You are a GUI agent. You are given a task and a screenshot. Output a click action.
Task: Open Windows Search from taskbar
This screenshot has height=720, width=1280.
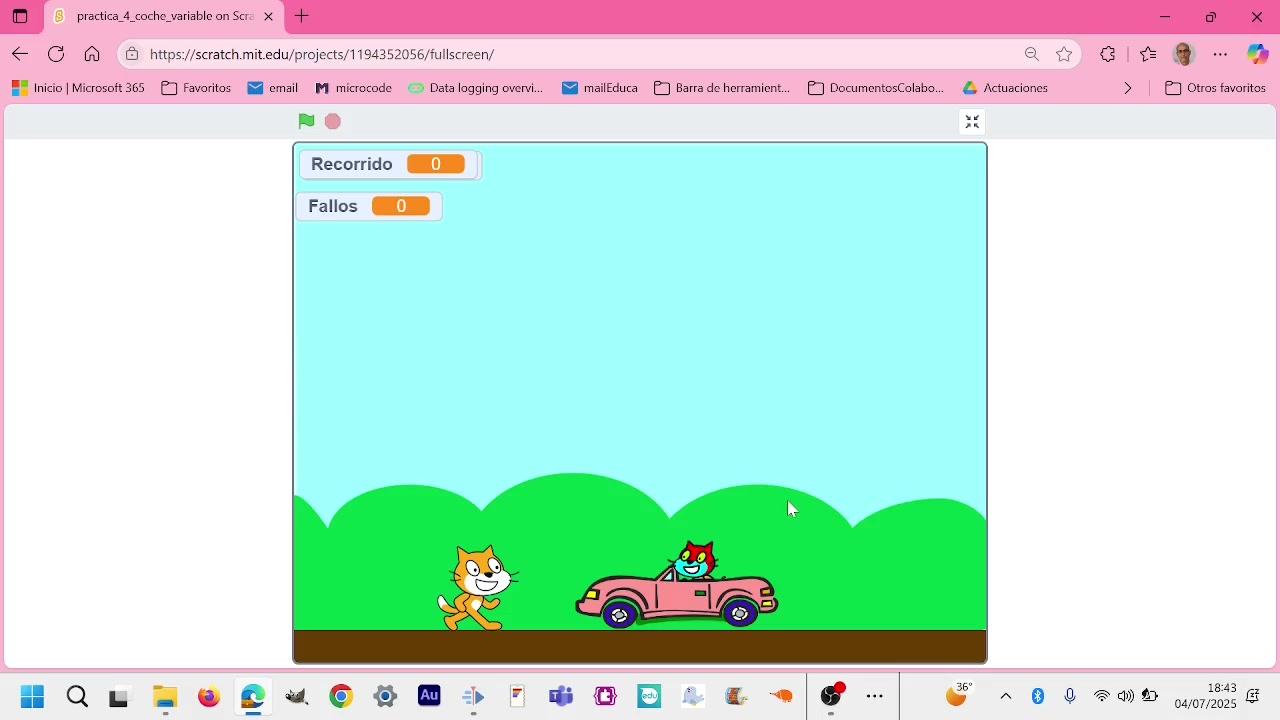pyautogui.click(x=77, y=696)
